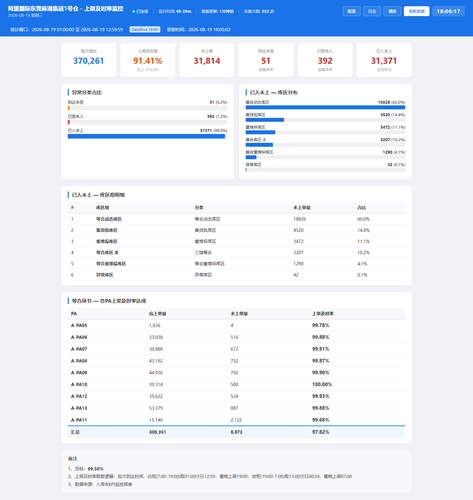
Task: Select the 370,261 summary card
Action: click(89, 60)
